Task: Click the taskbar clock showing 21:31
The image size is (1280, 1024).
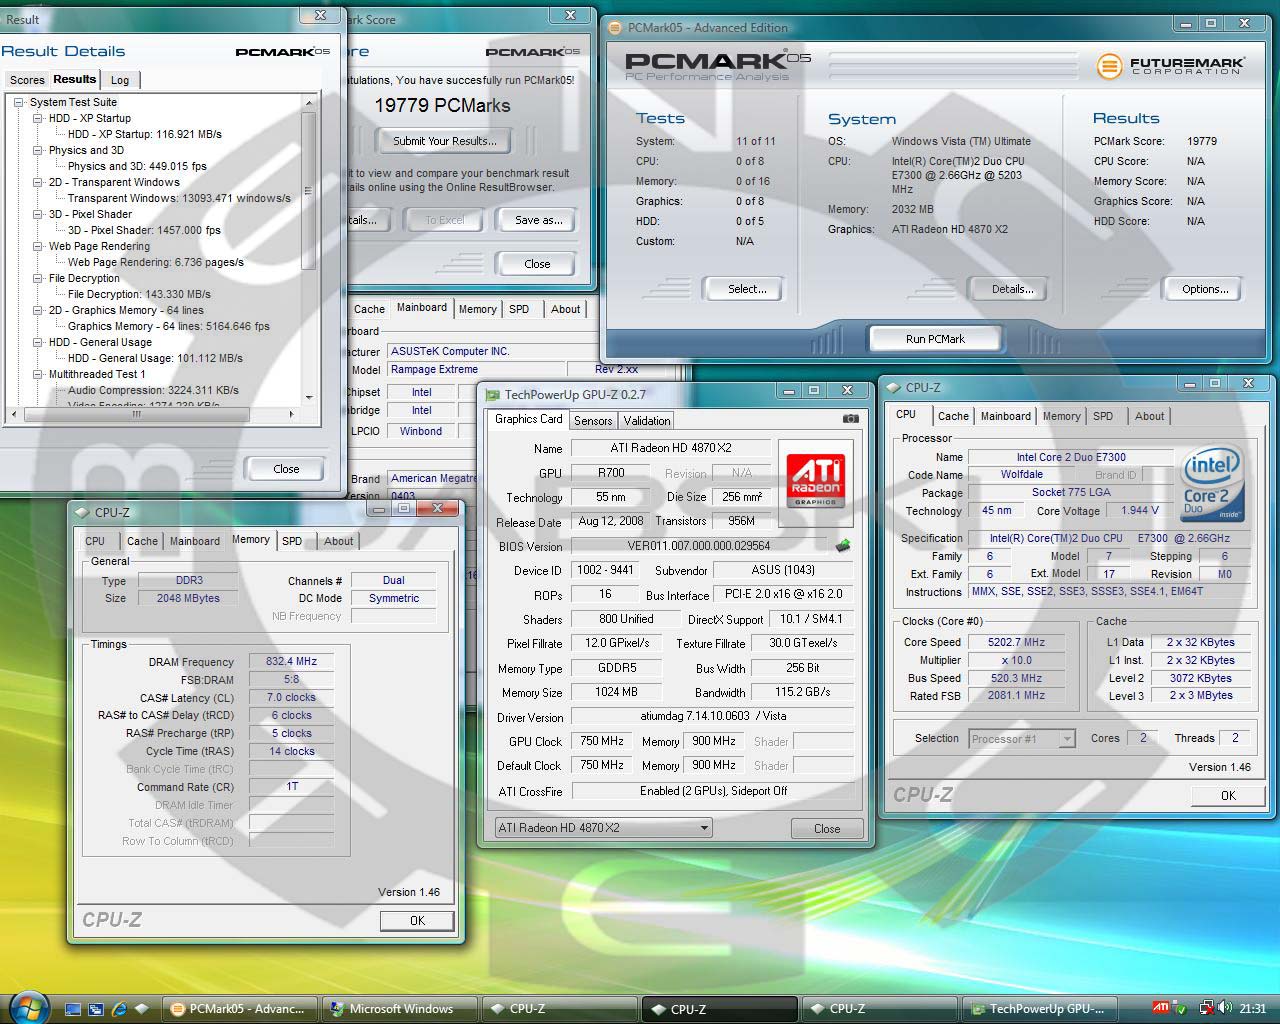Action: (1252, 1009)
